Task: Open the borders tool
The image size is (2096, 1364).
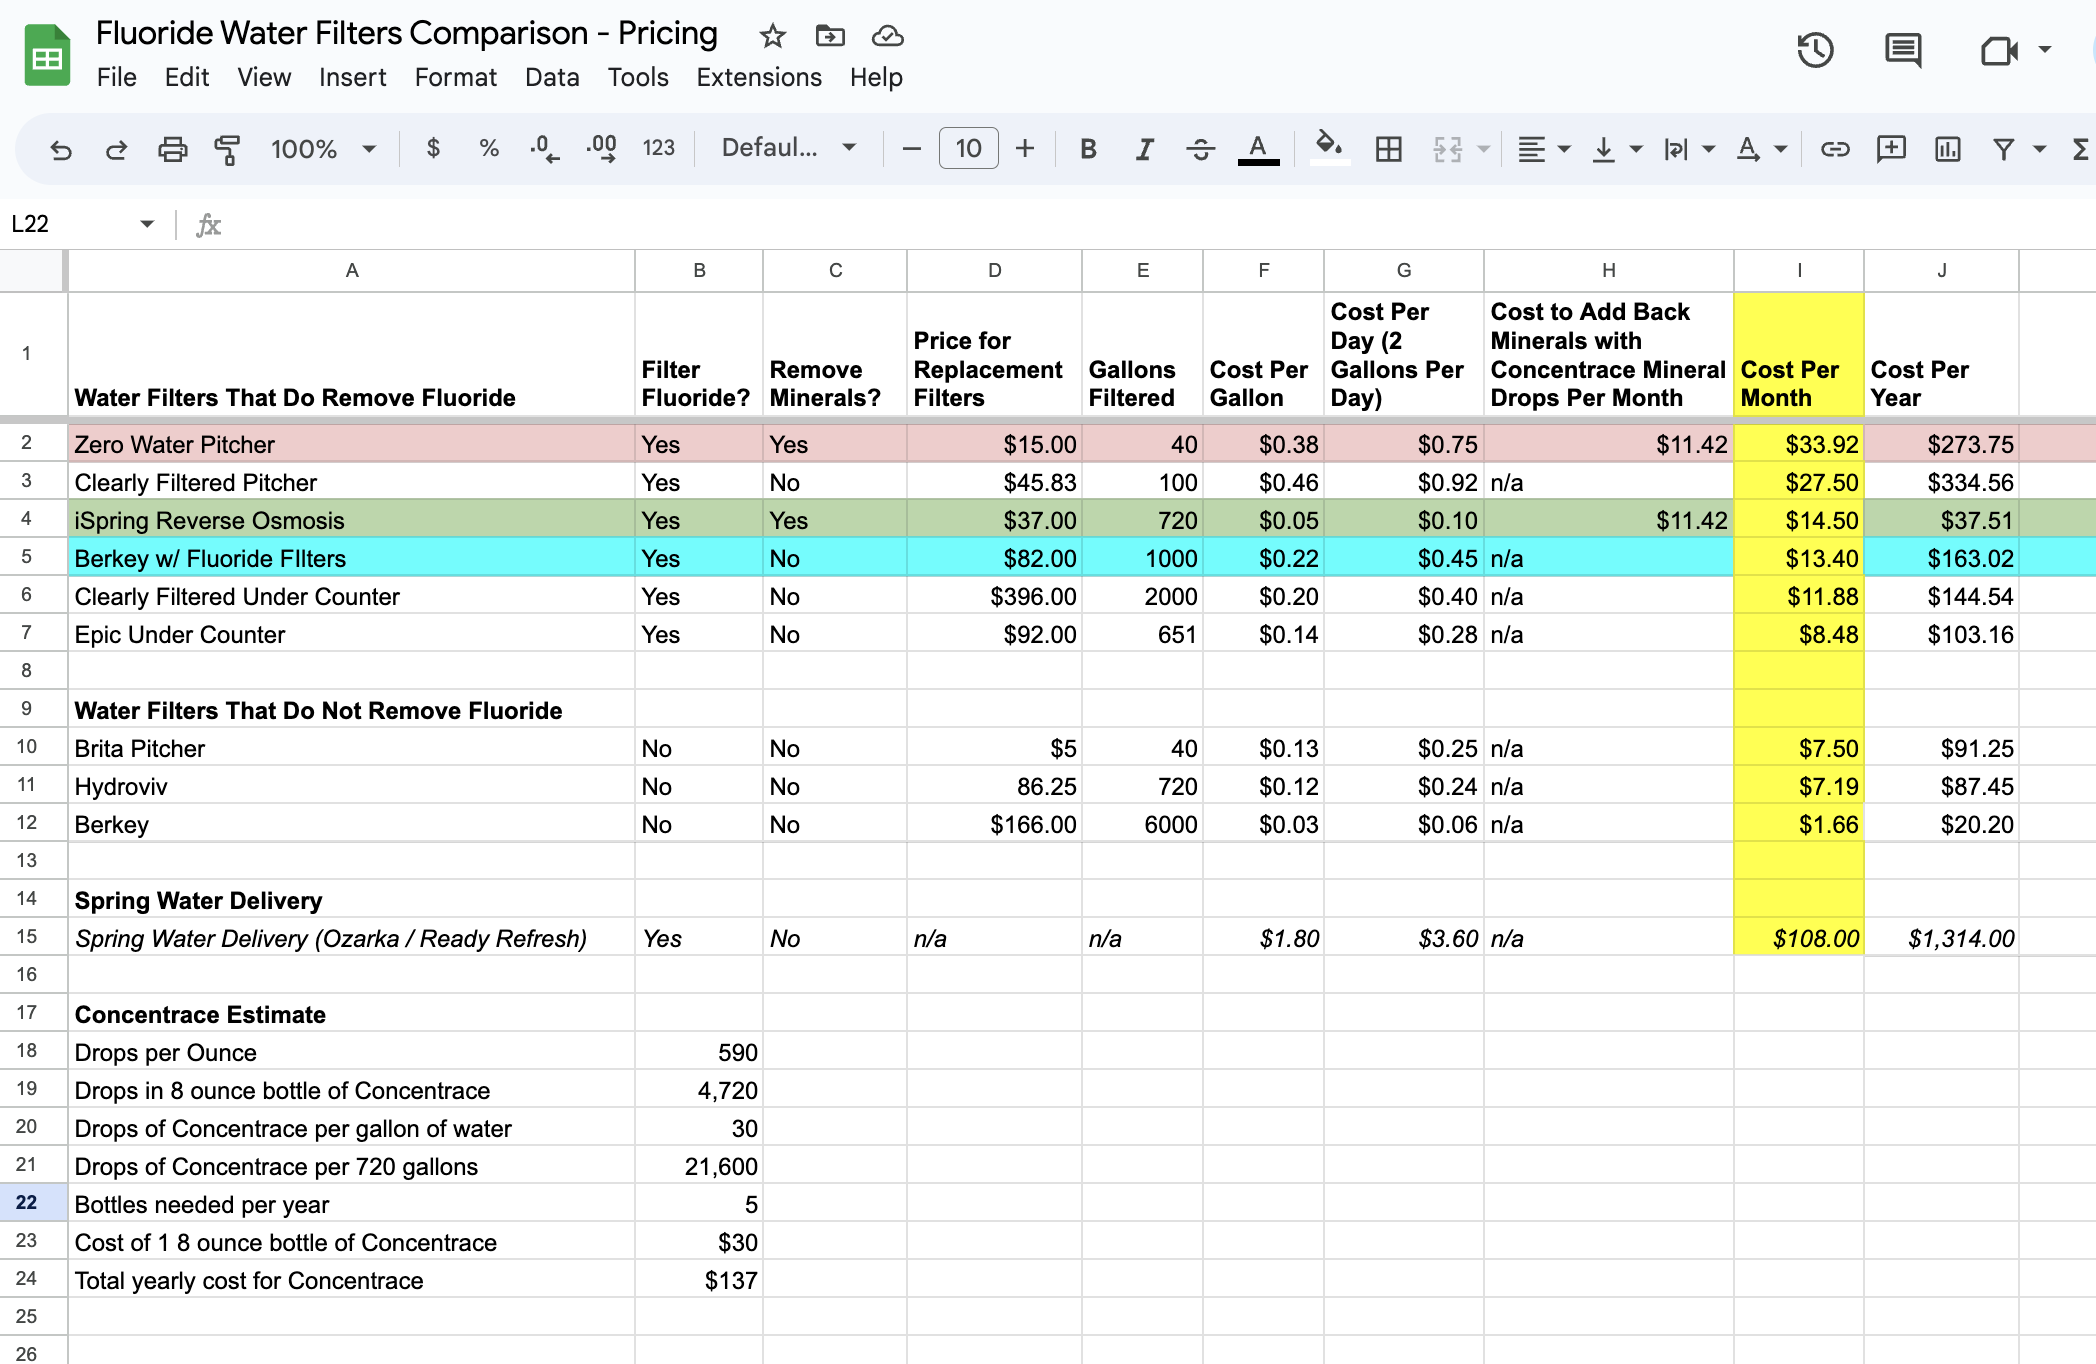Action: [x=1388, y=150]
